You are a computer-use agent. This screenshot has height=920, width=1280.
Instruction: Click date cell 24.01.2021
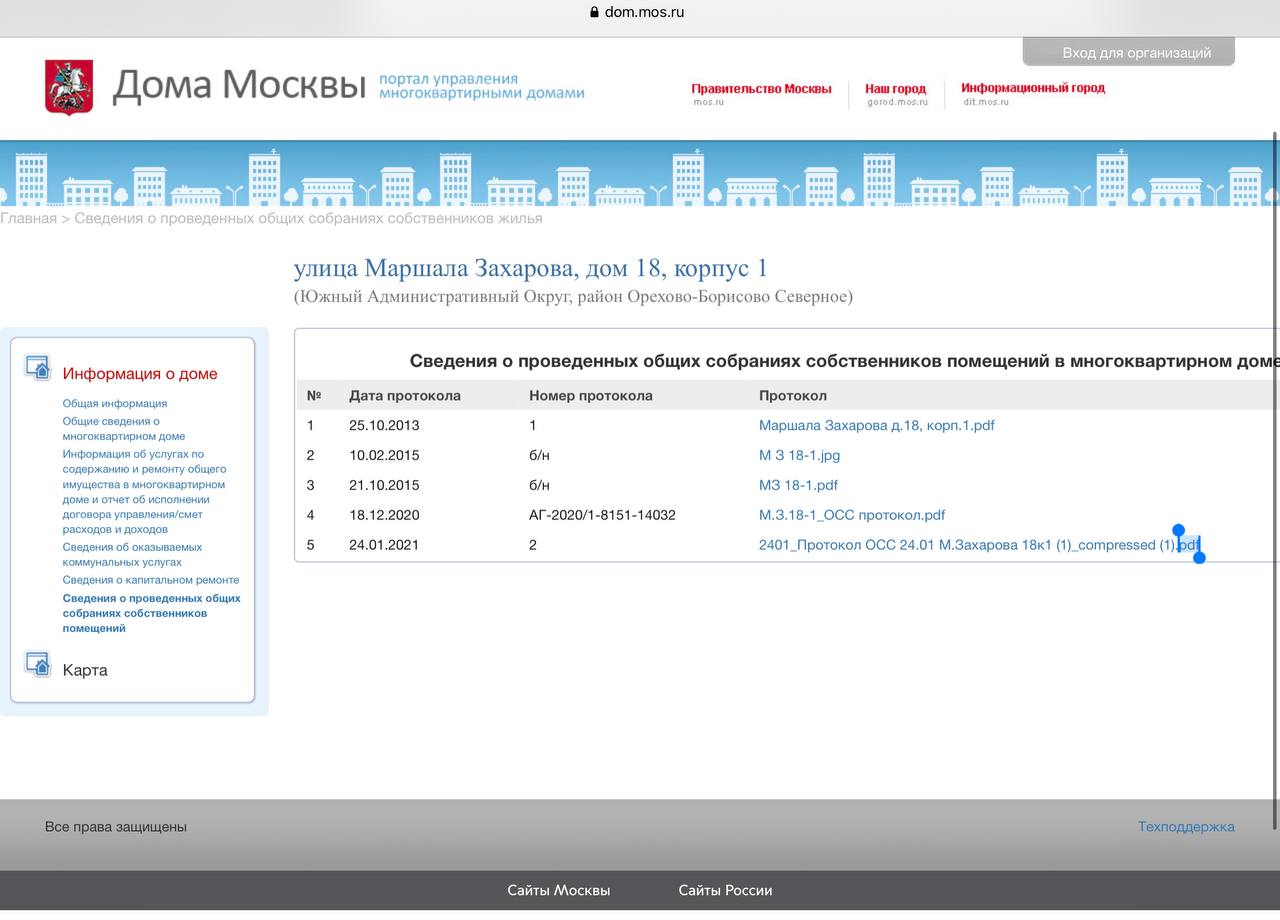point(384,545)
